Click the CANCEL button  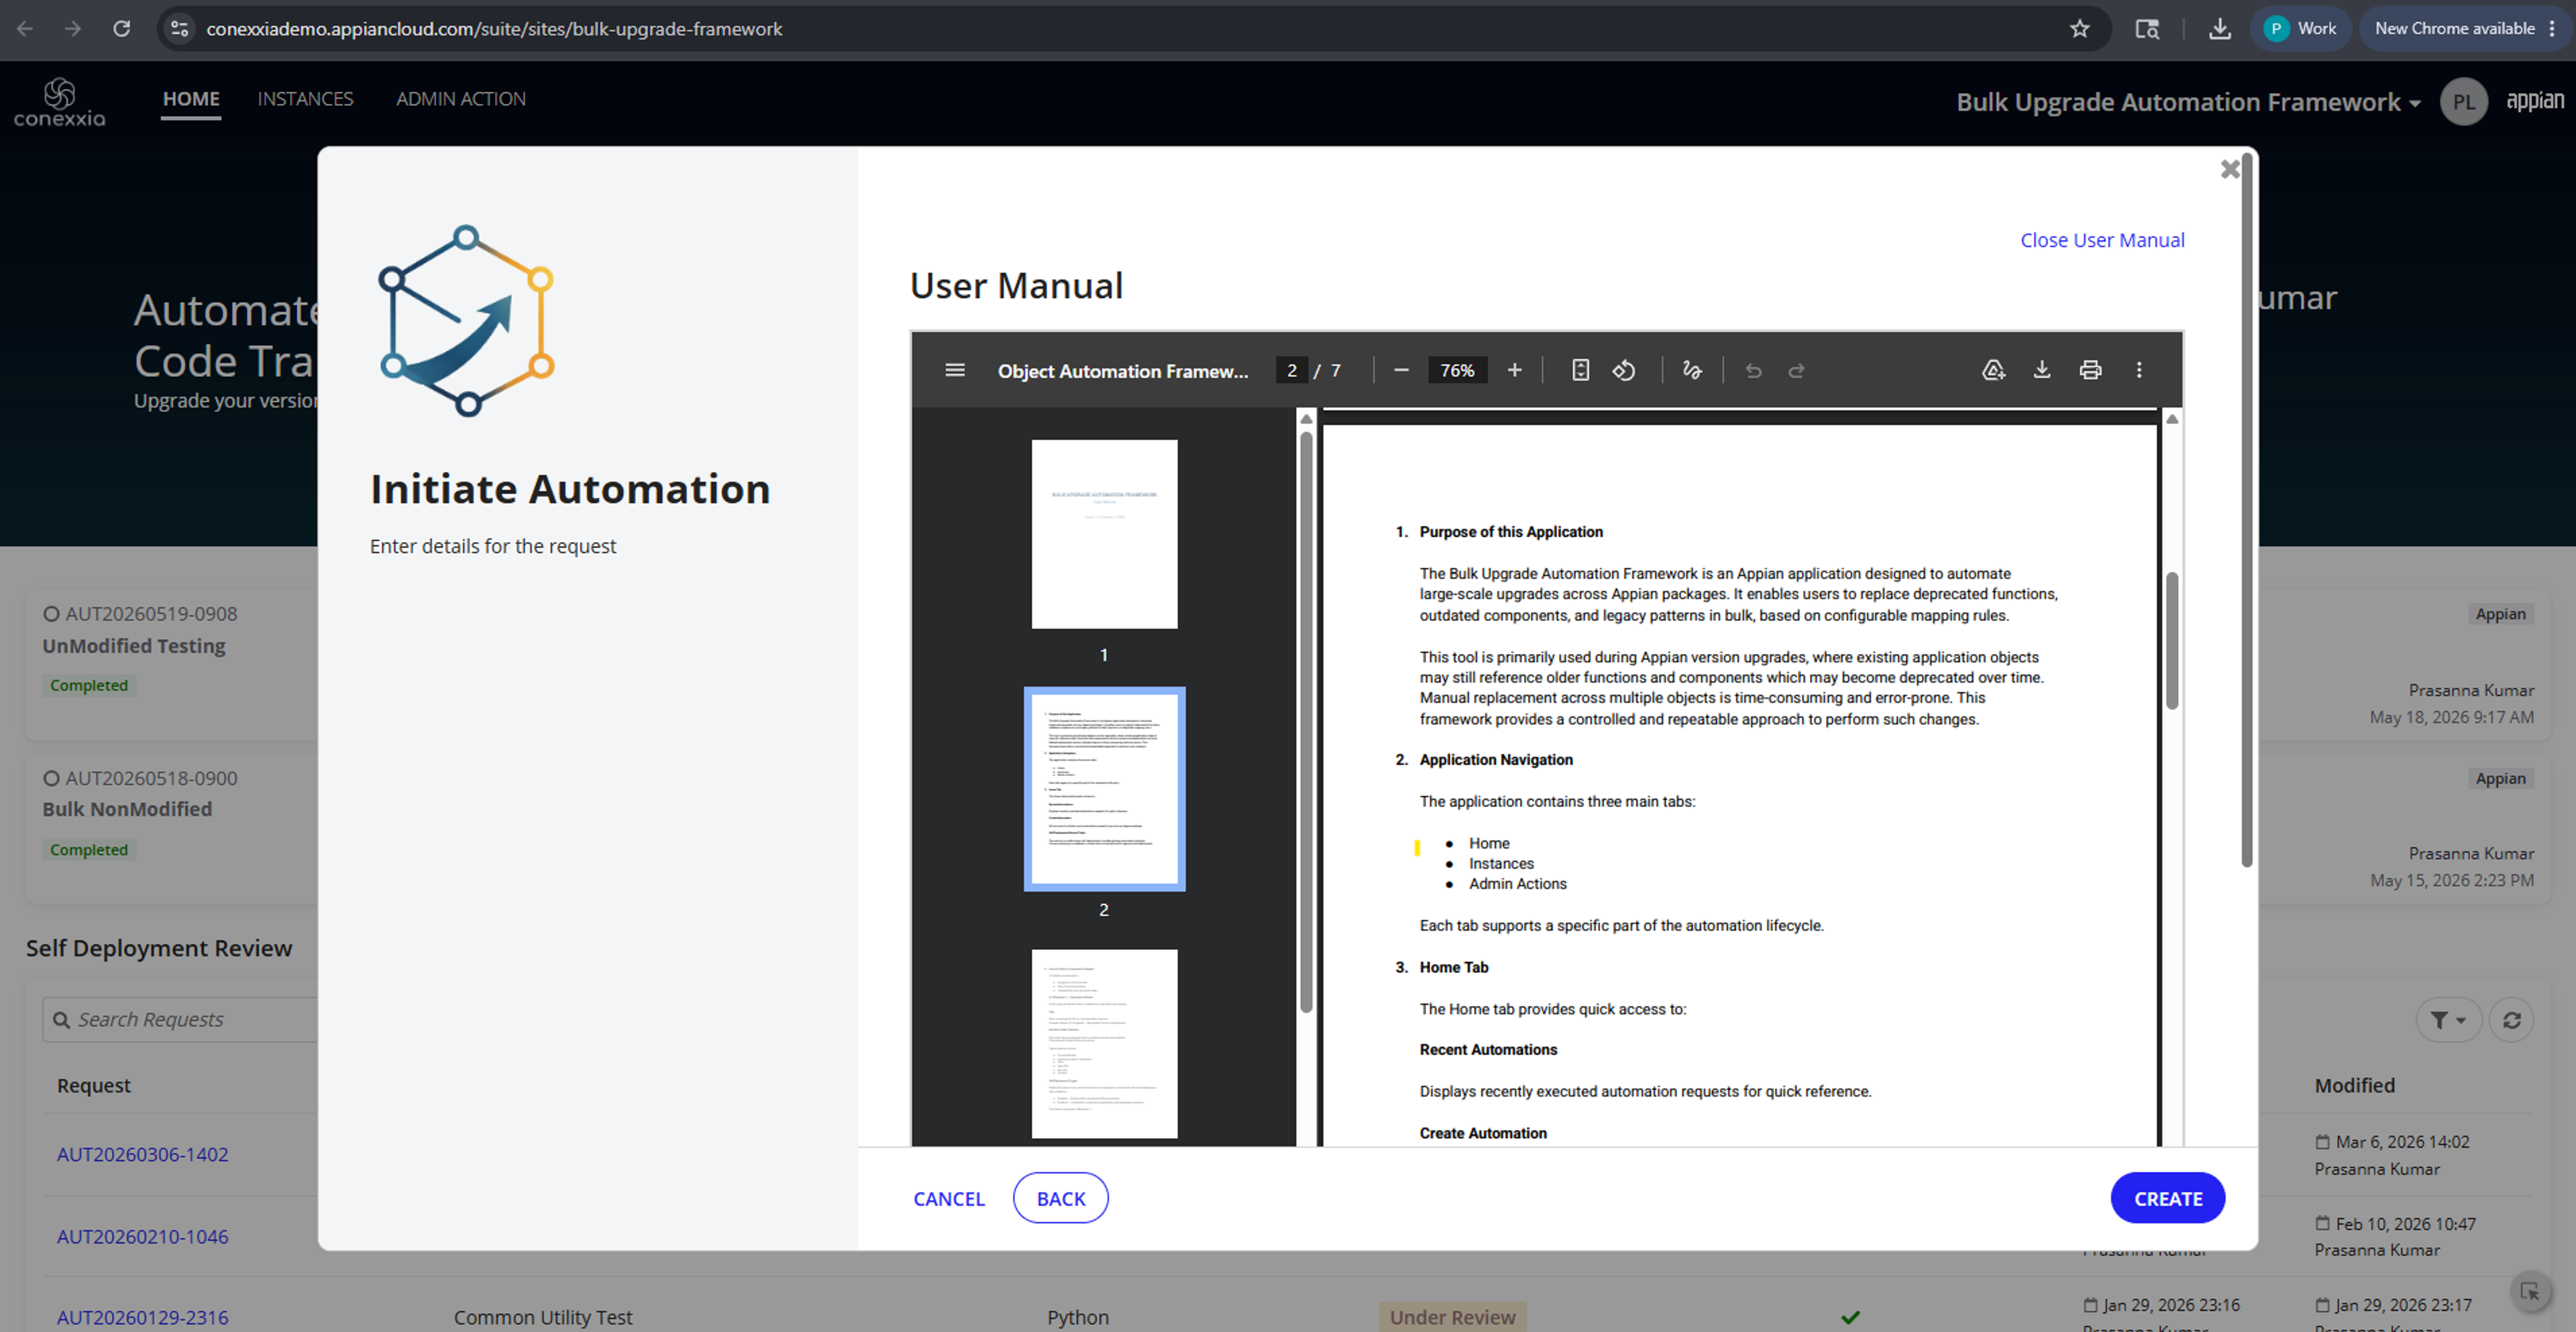coord(948,1198)
